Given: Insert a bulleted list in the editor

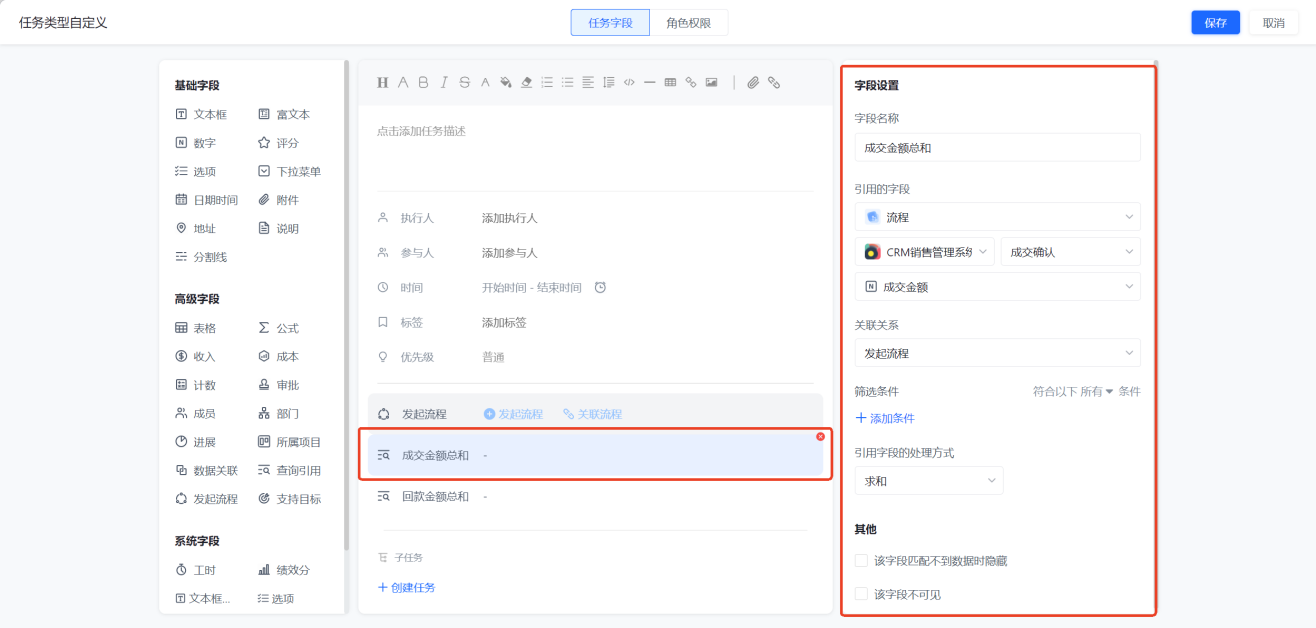Looking at the screenshot, I should [x=567, y=83].
